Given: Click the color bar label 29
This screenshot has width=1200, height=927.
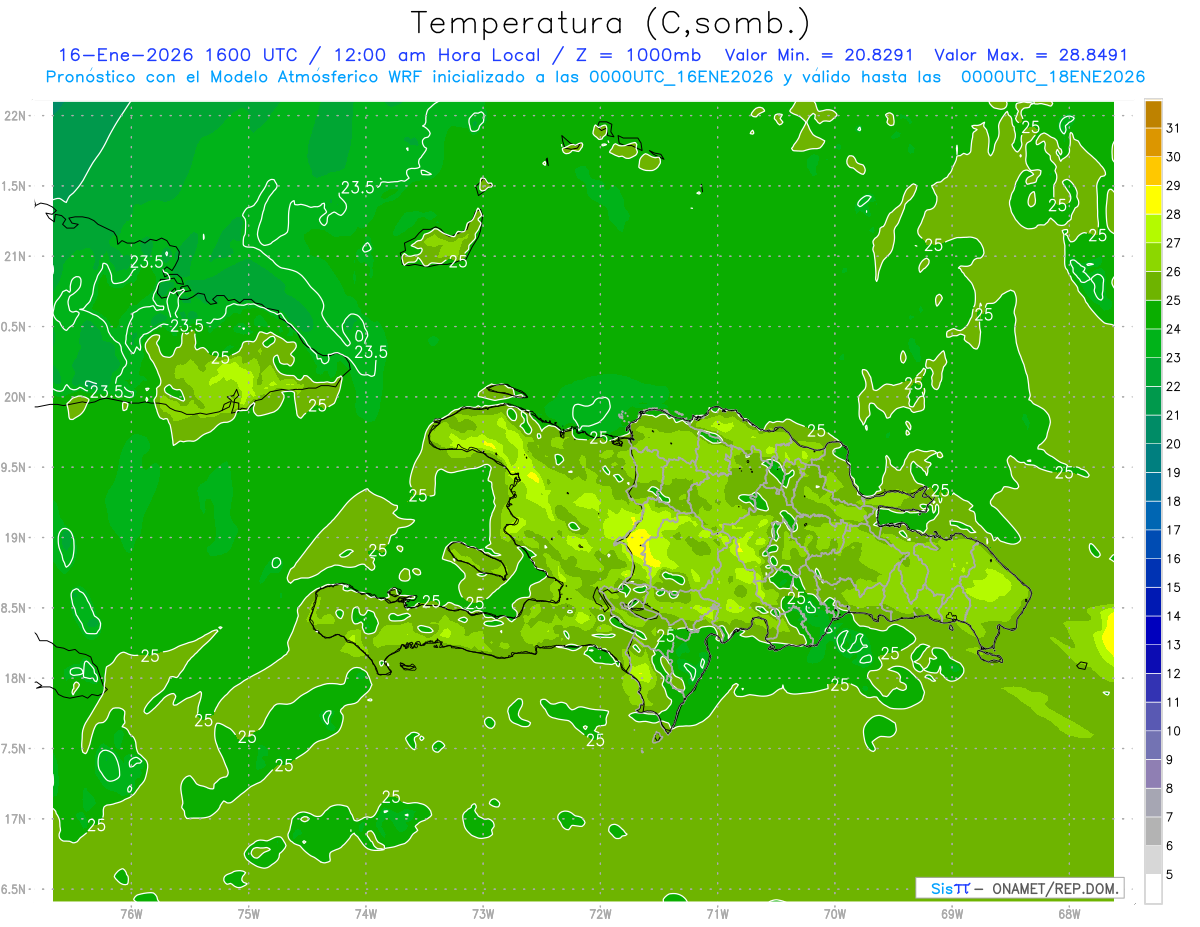Looking at the screenshot, I should pyautogui.click(x=1174, y=185).
